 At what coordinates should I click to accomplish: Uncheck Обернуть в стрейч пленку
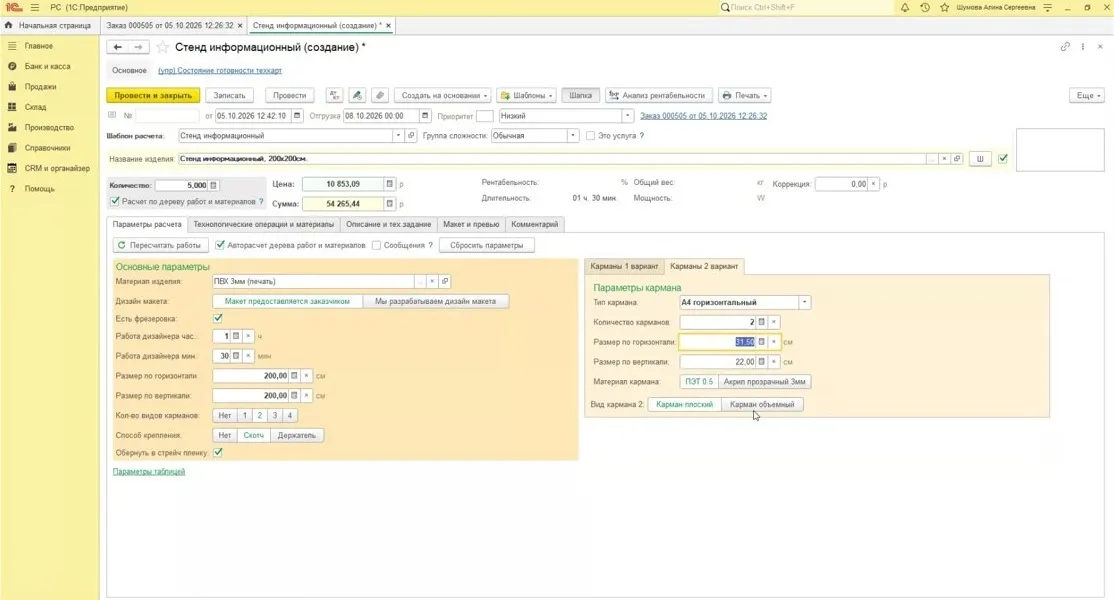point(218,452)
